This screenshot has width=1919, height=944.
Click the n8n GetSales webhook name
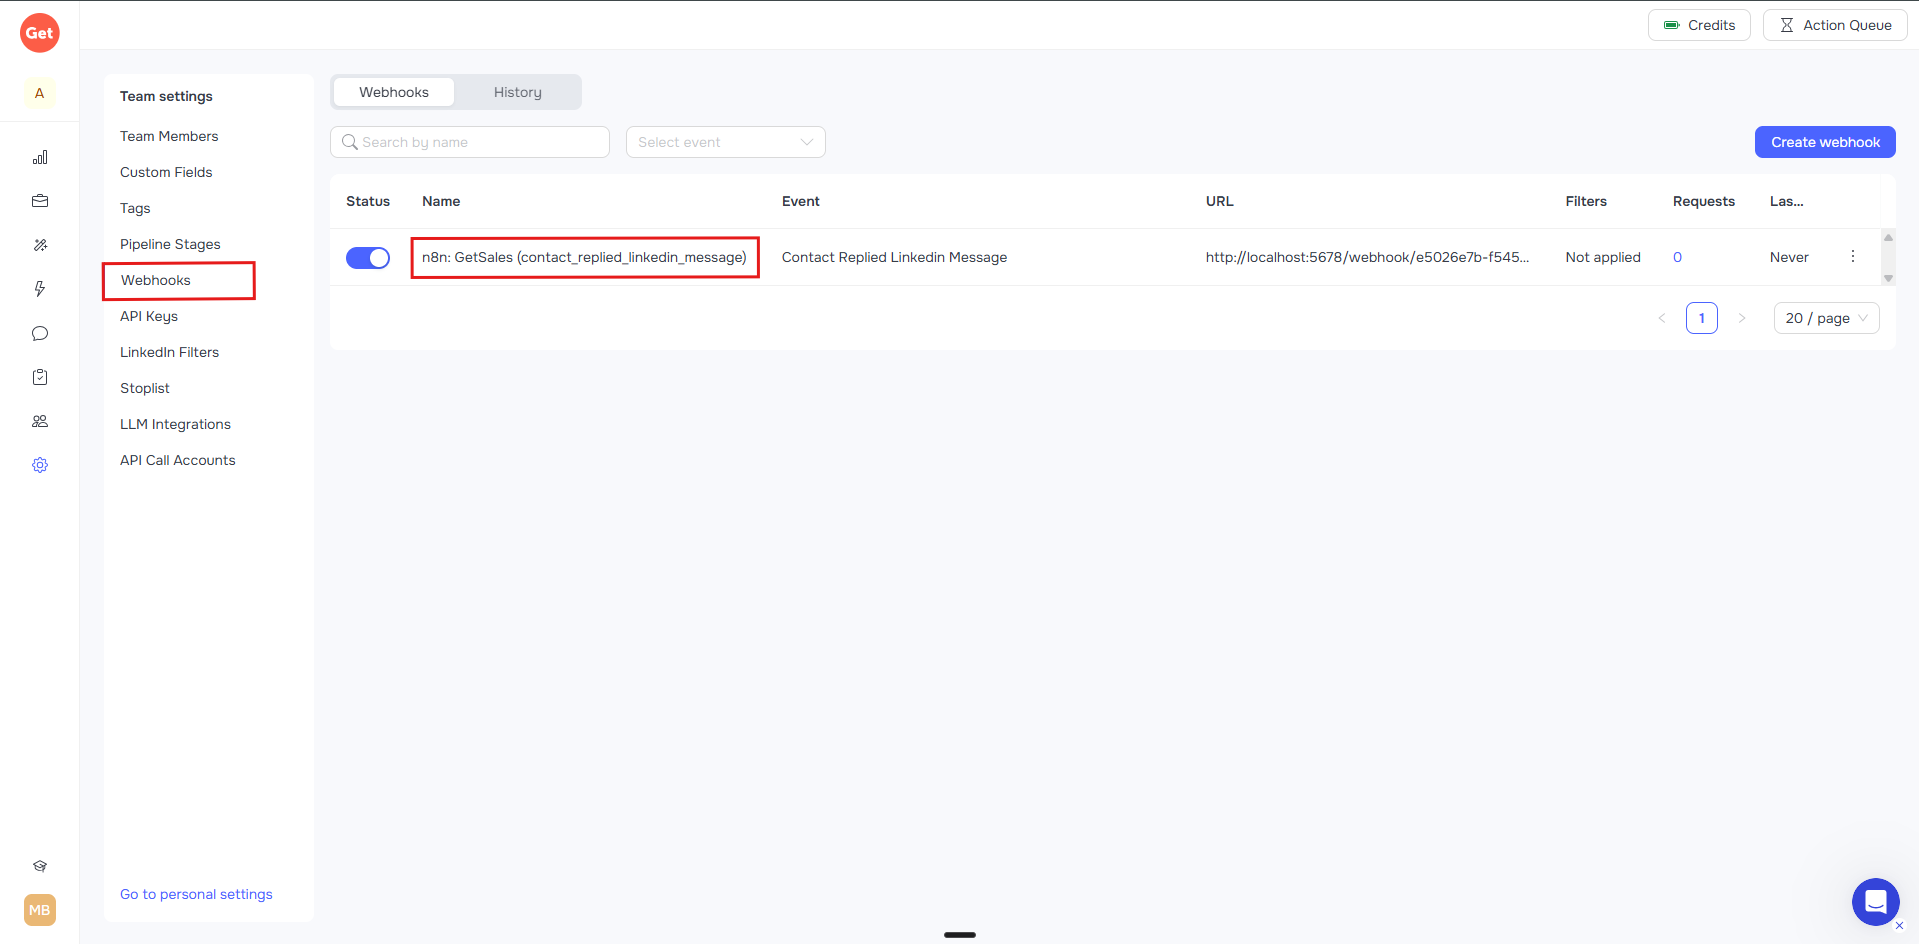coord(584,257)
